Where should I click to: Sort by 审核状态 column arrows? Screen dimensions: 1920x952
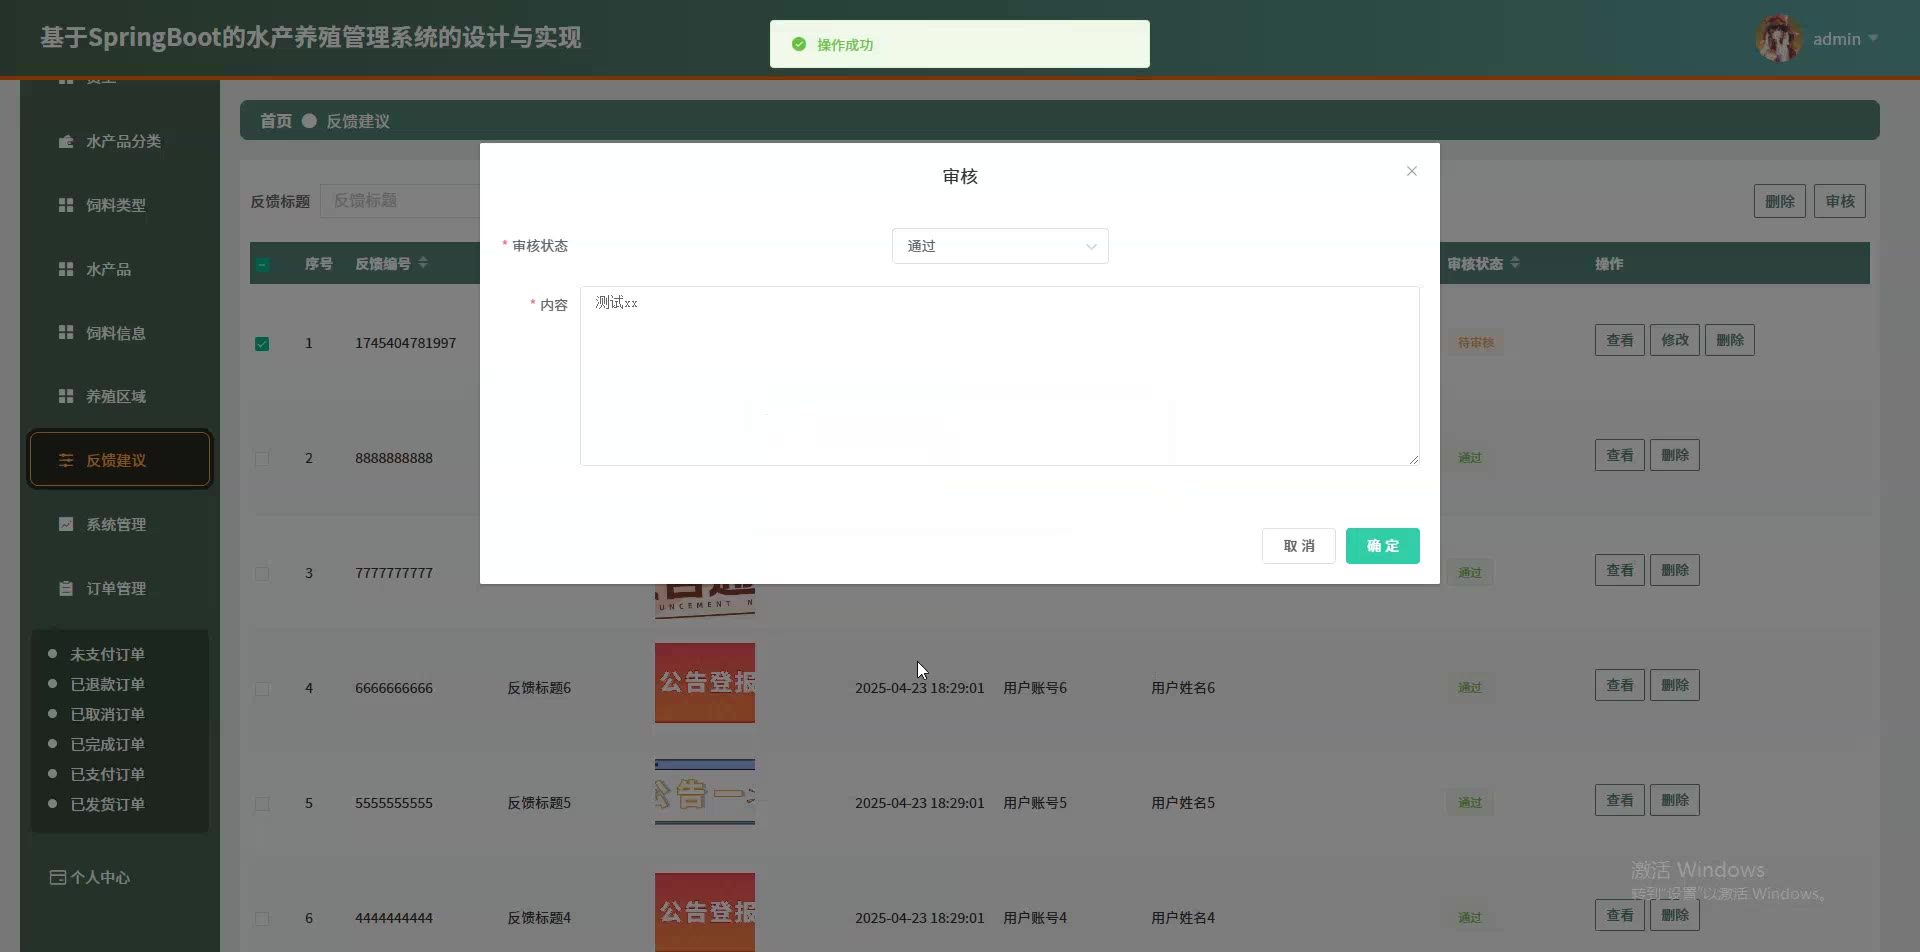1515,263
